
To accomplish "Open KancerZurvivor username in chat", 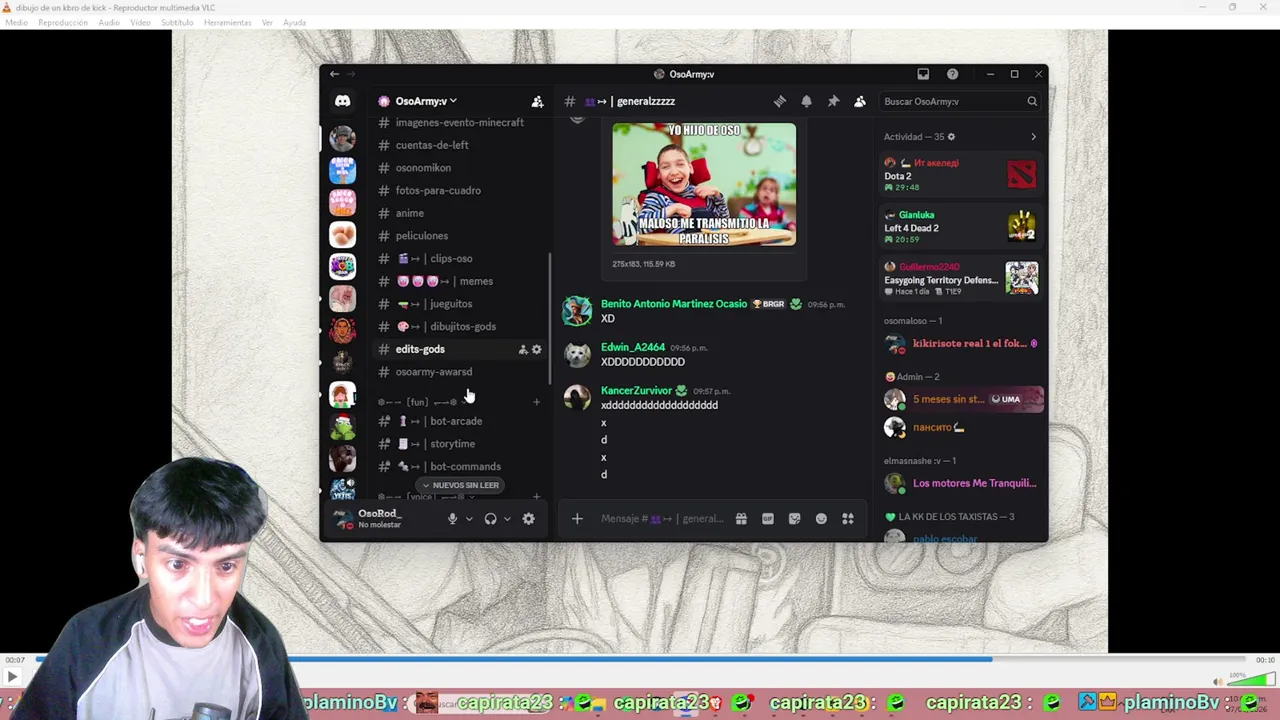I will 636,390.
